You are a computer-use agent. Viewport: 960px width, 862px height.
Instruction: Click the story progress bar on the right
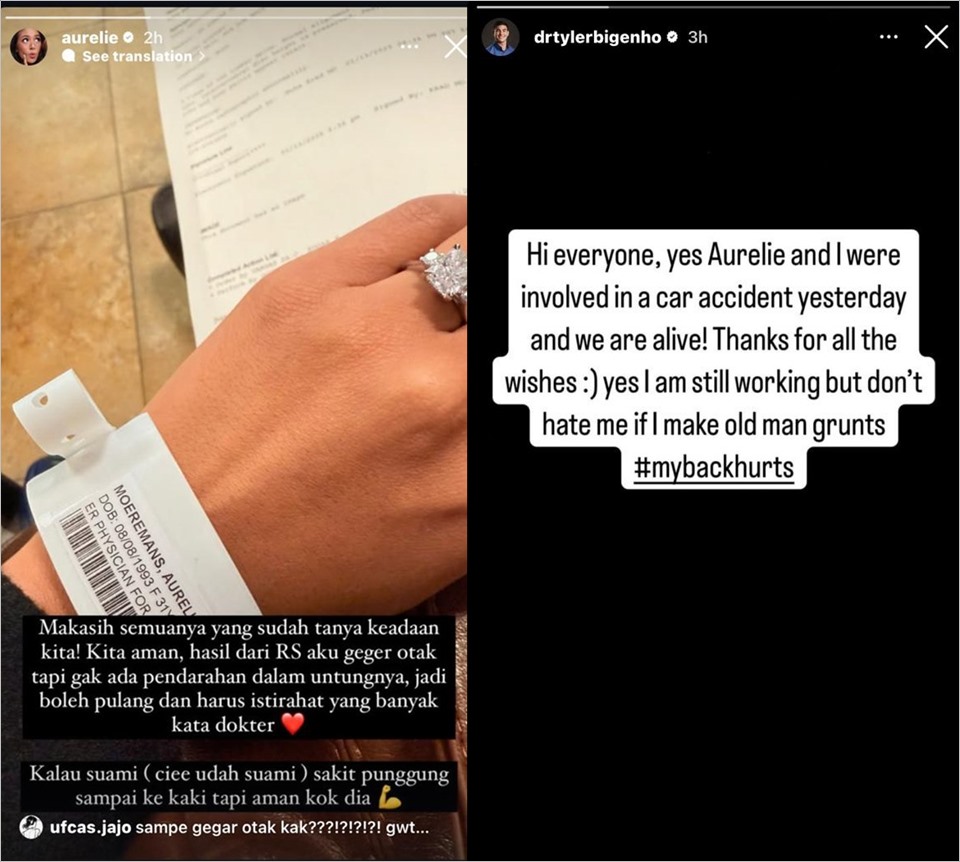click(713, 7)
